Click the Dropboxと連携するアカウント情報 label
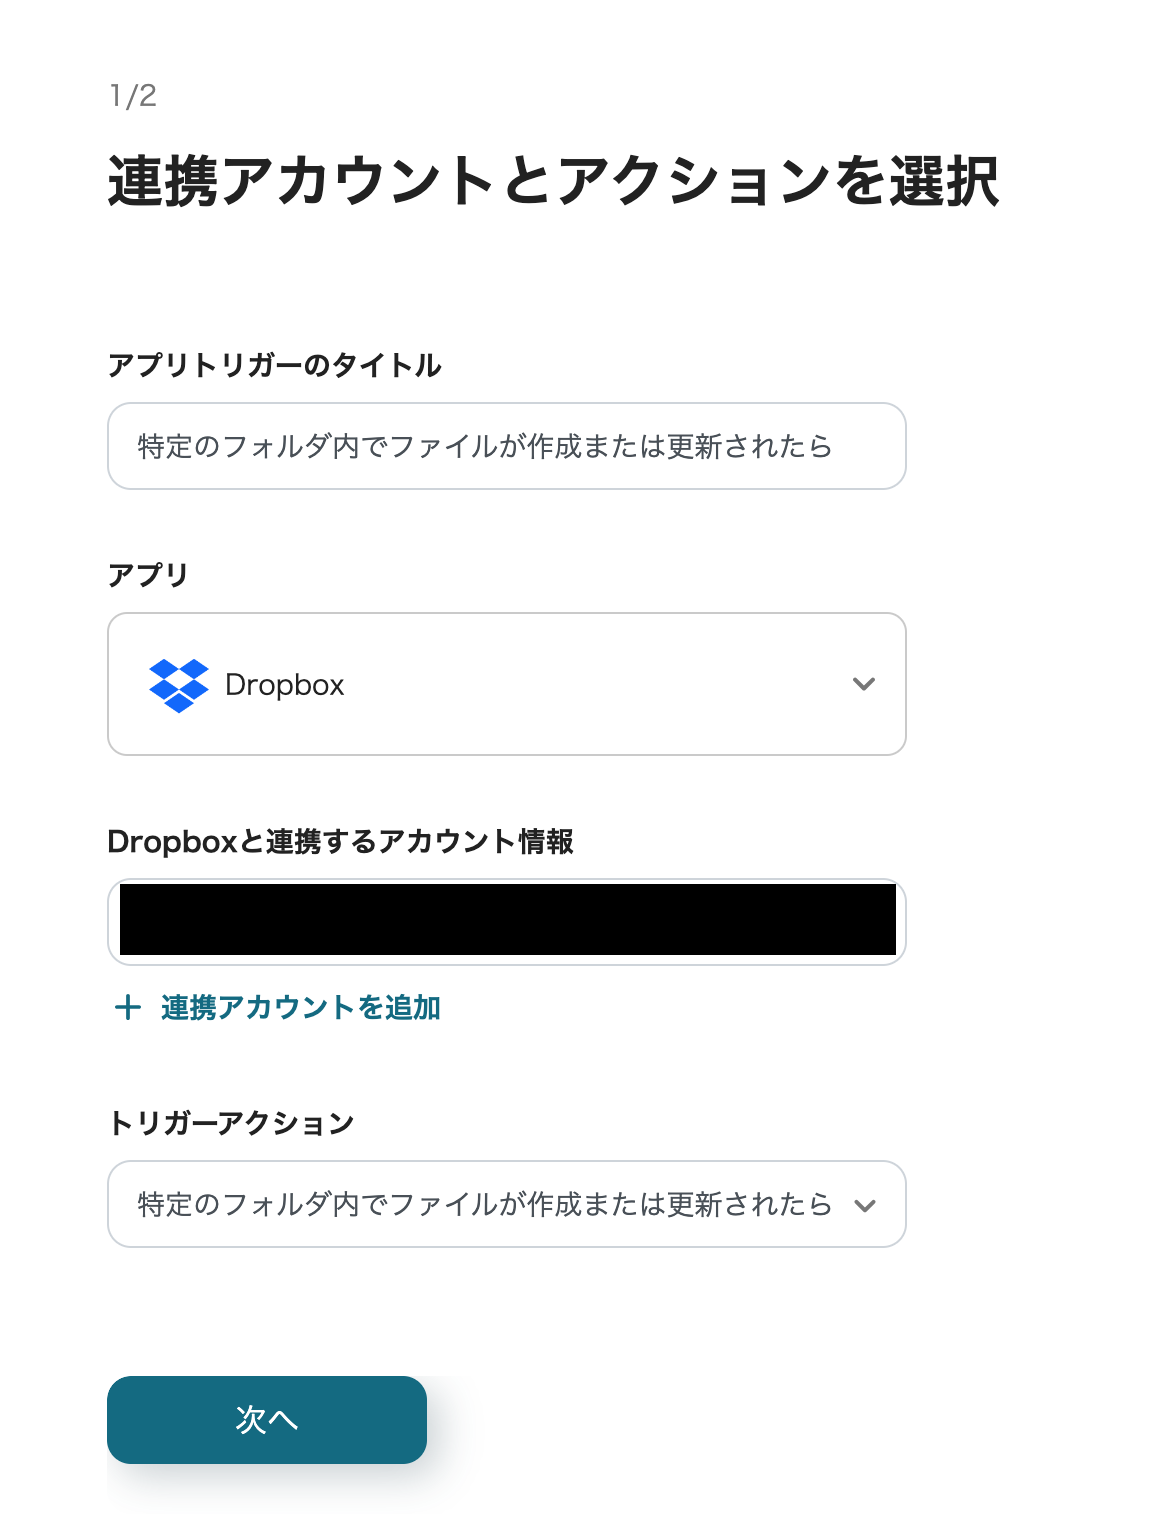This screenshot has height=1518, width=1150. (x=340, y=842)
